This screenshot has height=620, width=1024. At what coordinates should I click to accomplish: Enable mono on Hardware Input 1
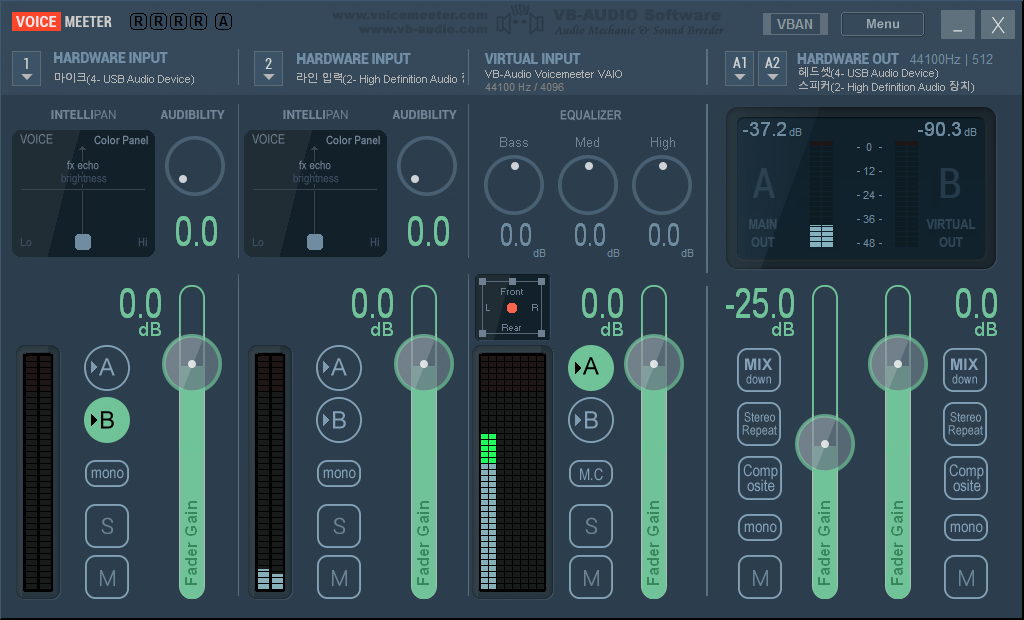(106, 473)
